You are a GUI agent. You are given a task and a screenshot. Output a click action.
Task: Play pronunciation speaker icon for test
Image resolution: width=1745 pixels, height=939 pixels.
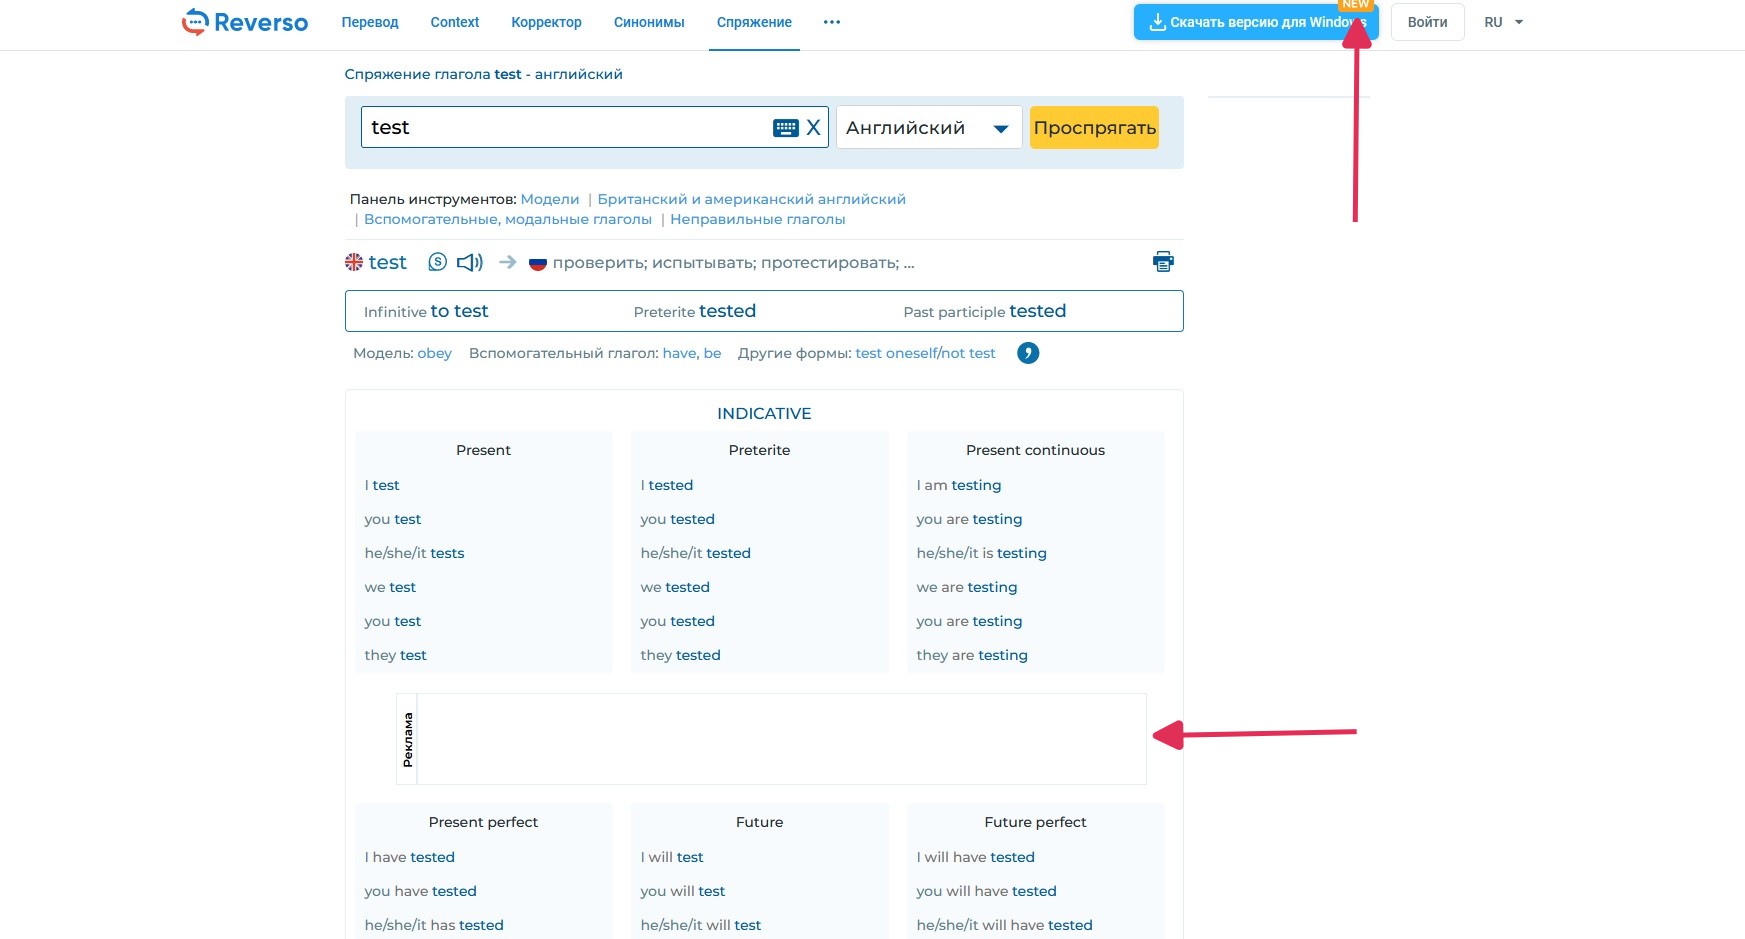470,262
